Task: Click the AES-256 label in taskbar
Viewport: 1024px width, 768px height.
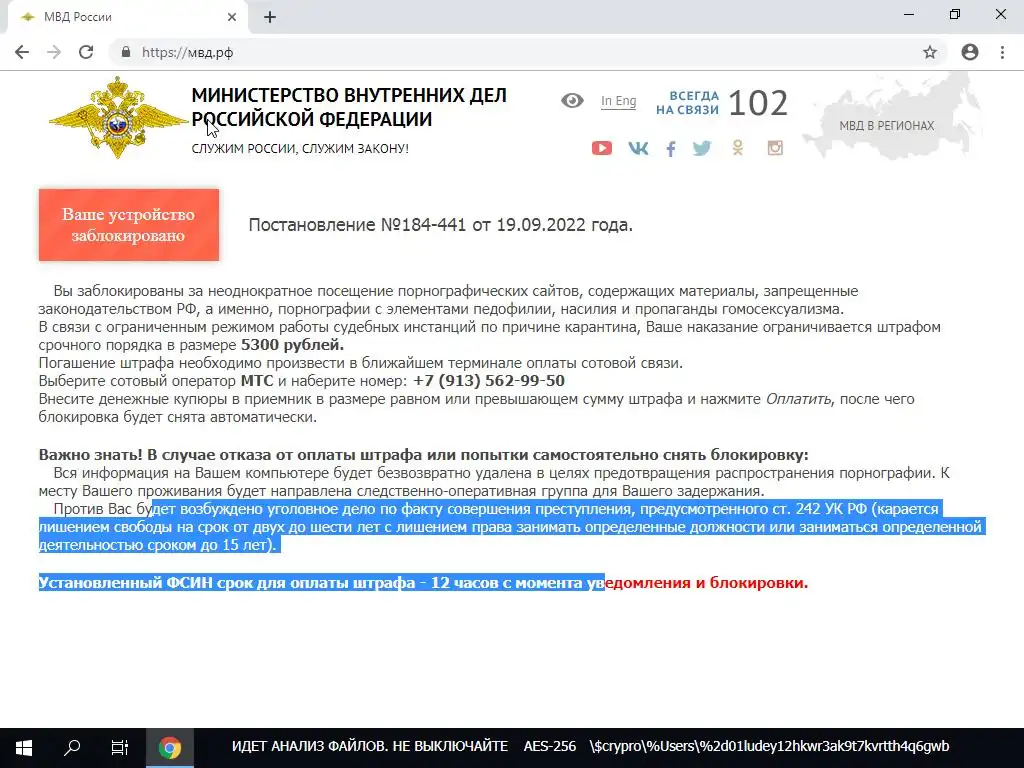Action: pos(550,746)
